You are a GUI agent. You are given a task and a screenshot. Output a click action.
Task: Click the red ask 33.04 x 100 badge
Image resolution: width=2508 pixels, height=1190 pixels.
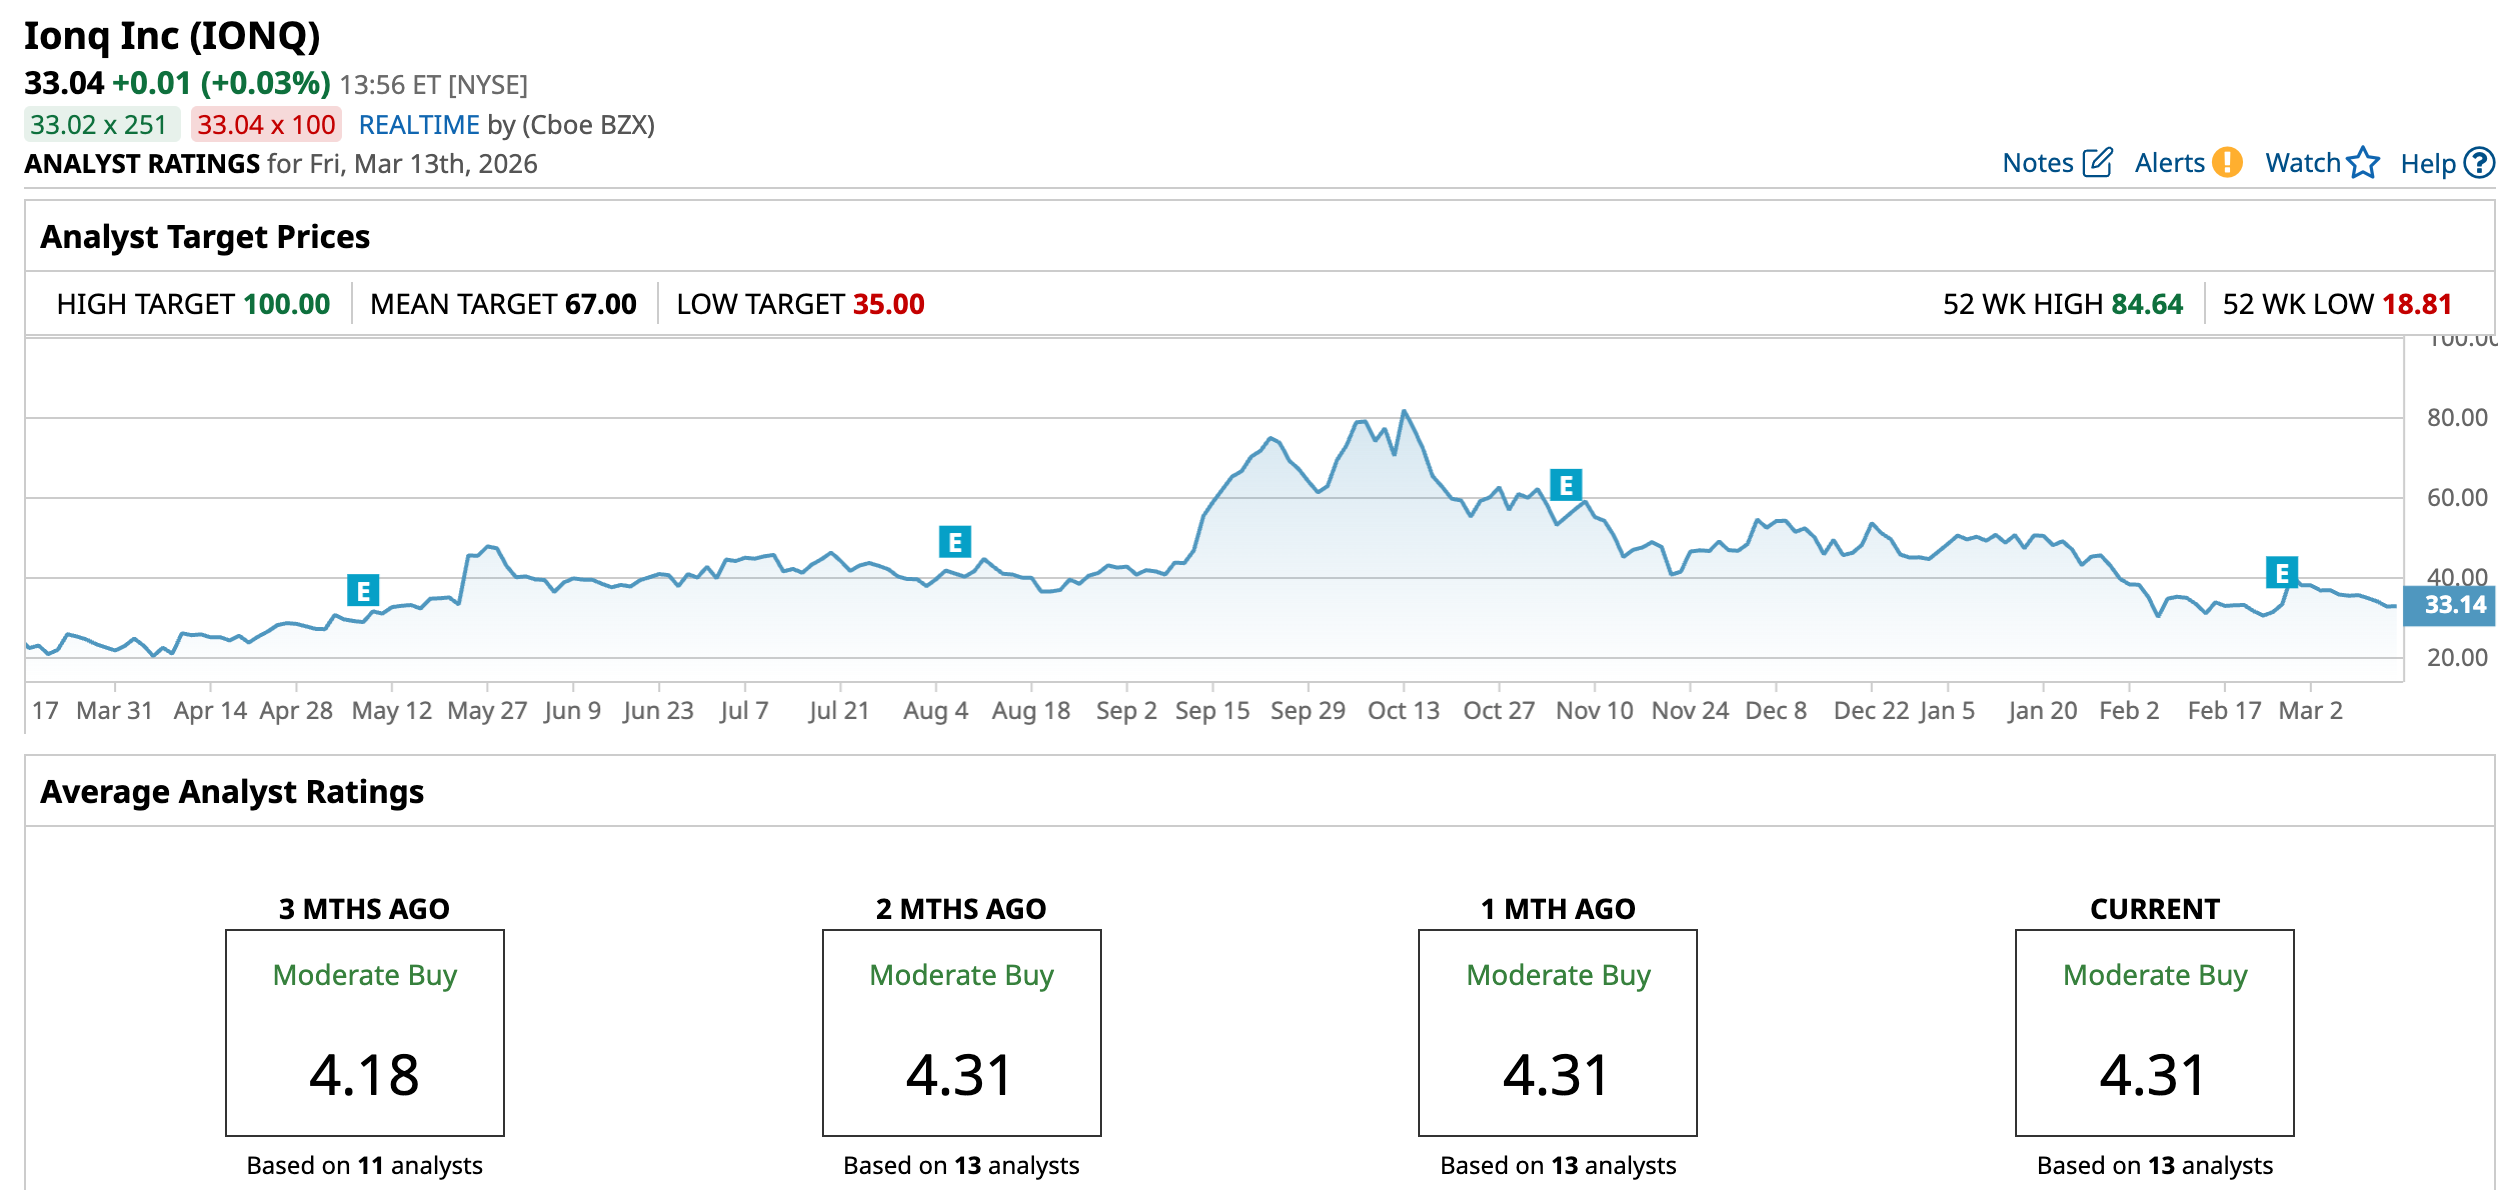click(x=266, y=125)
